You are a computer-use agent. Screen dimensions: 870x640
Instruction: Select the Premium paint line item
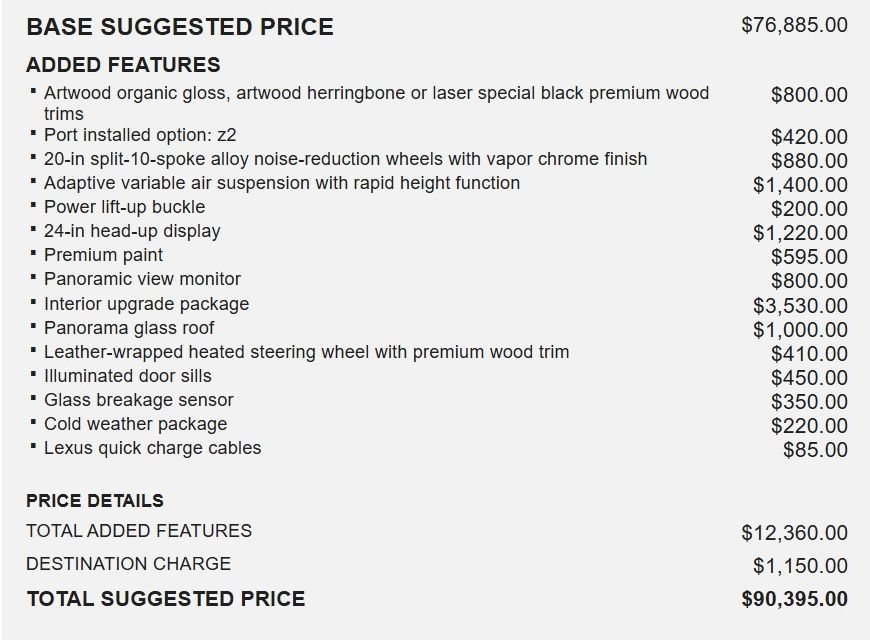coord(103,255)
